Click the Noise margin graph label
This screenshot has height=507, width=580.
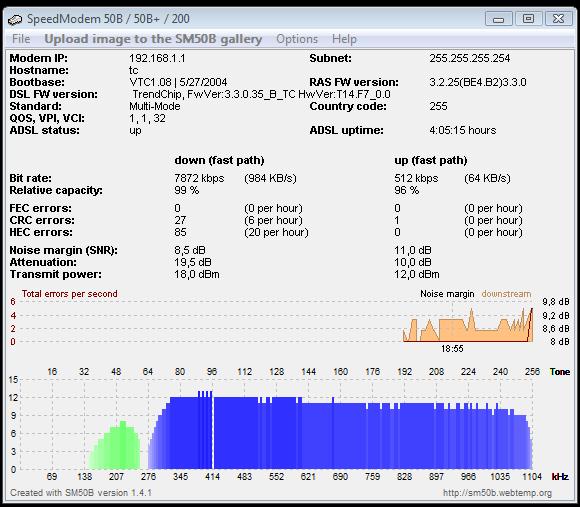(x=447, y=294)
